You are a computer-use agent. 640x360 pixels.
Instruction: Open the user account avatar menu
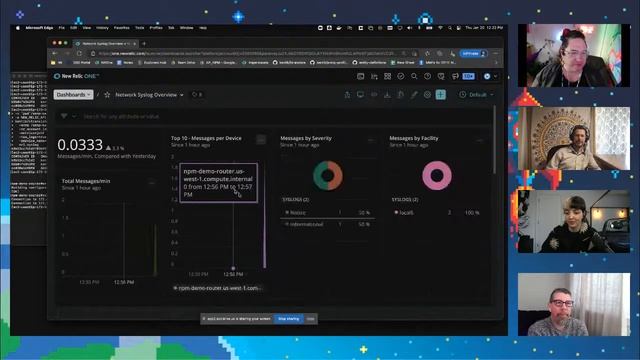pyautogui.click(x=490, y=76)
